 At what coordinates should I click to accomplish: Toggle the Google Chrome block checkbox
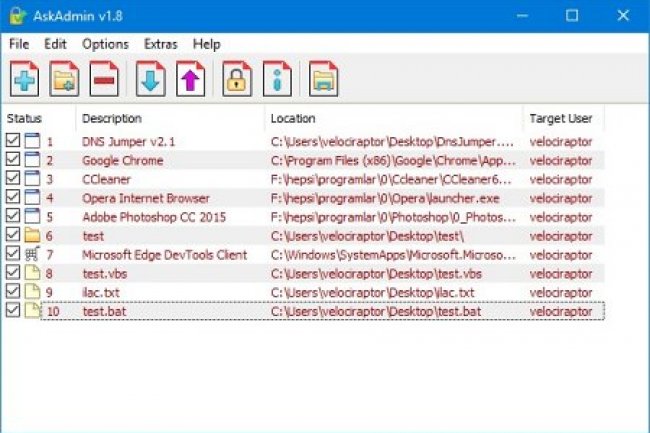12,160
